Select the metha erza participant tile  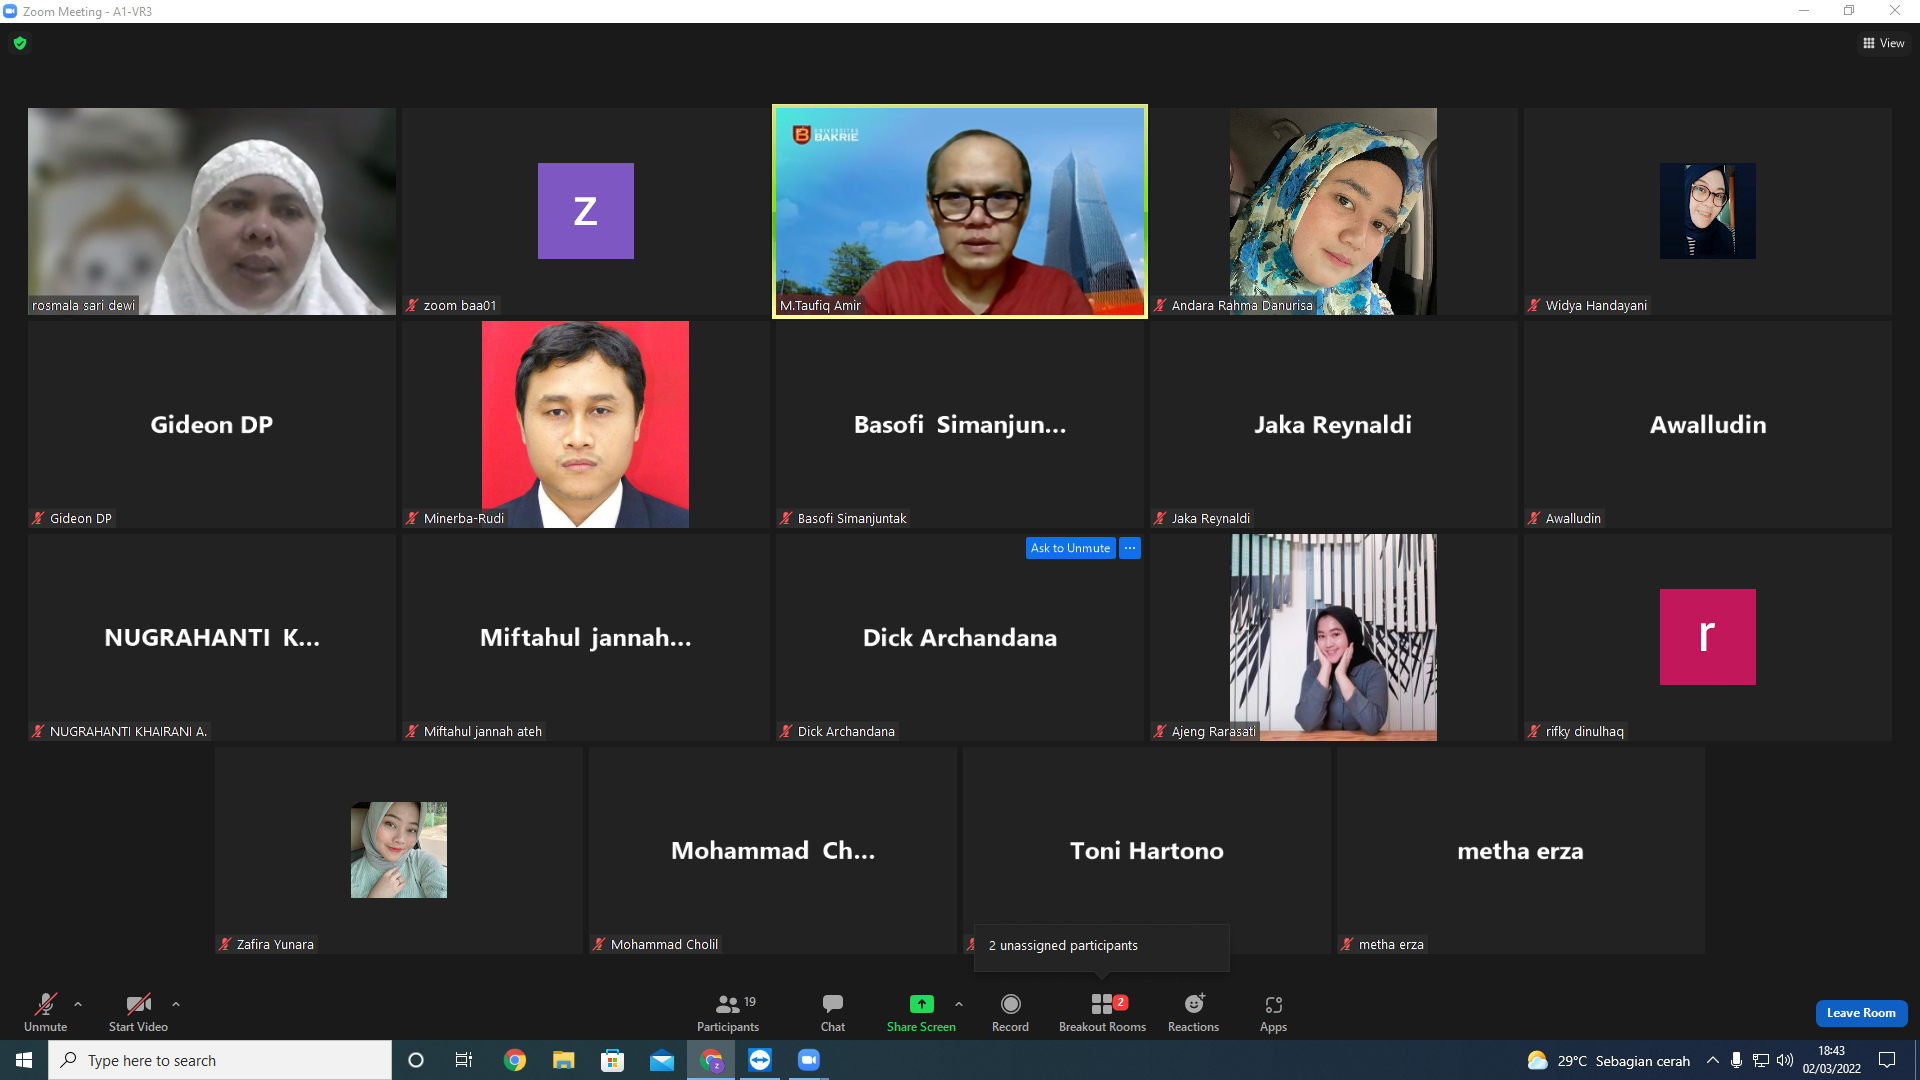point(1521,850)
